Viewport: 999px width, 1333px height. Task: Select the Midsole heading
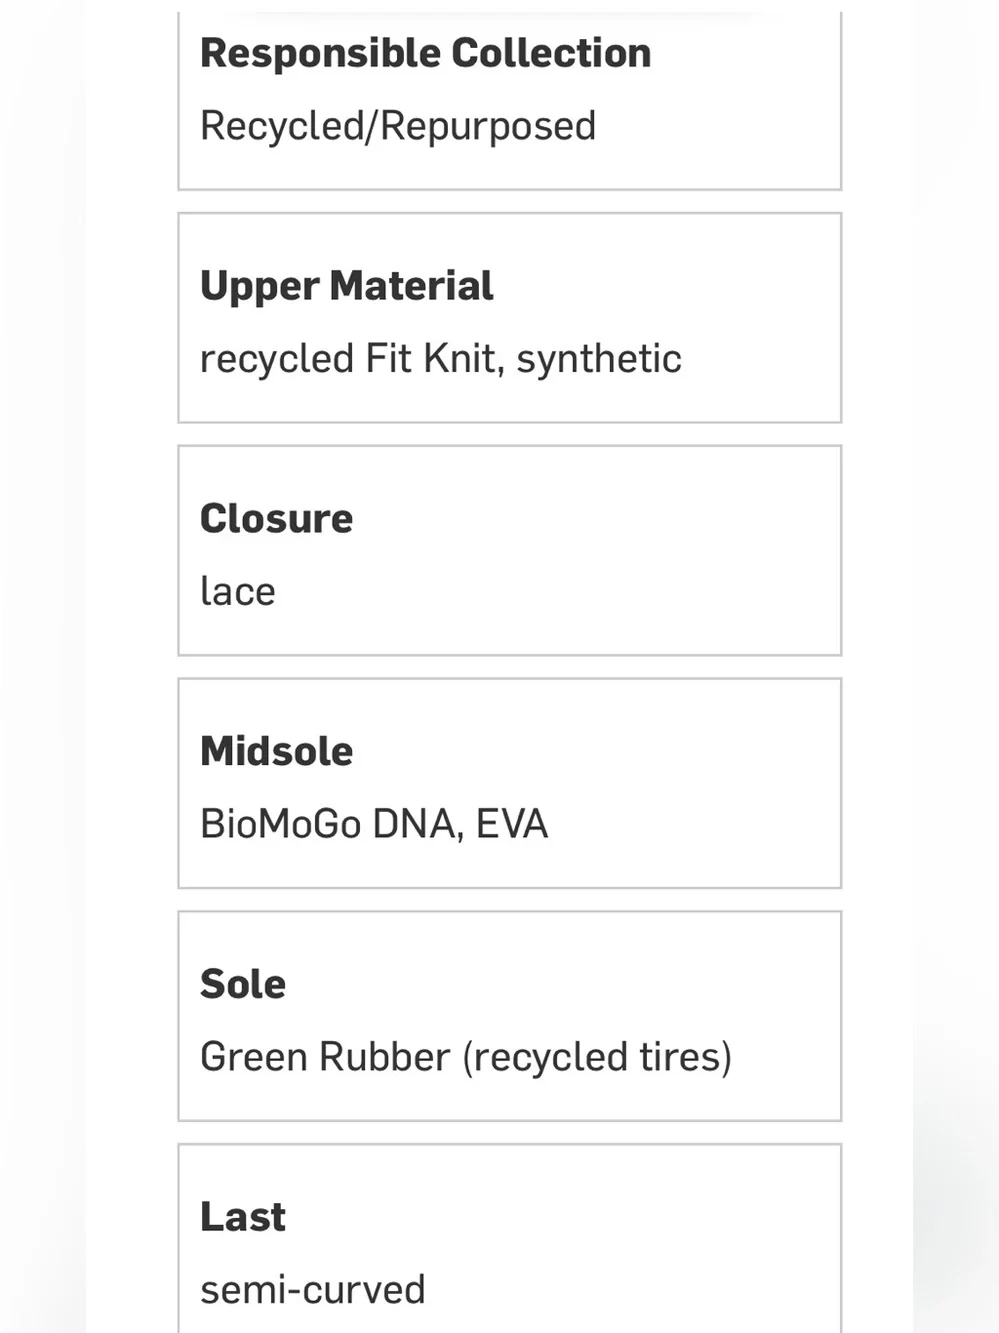pyautogui.click(x=276, y=751)
